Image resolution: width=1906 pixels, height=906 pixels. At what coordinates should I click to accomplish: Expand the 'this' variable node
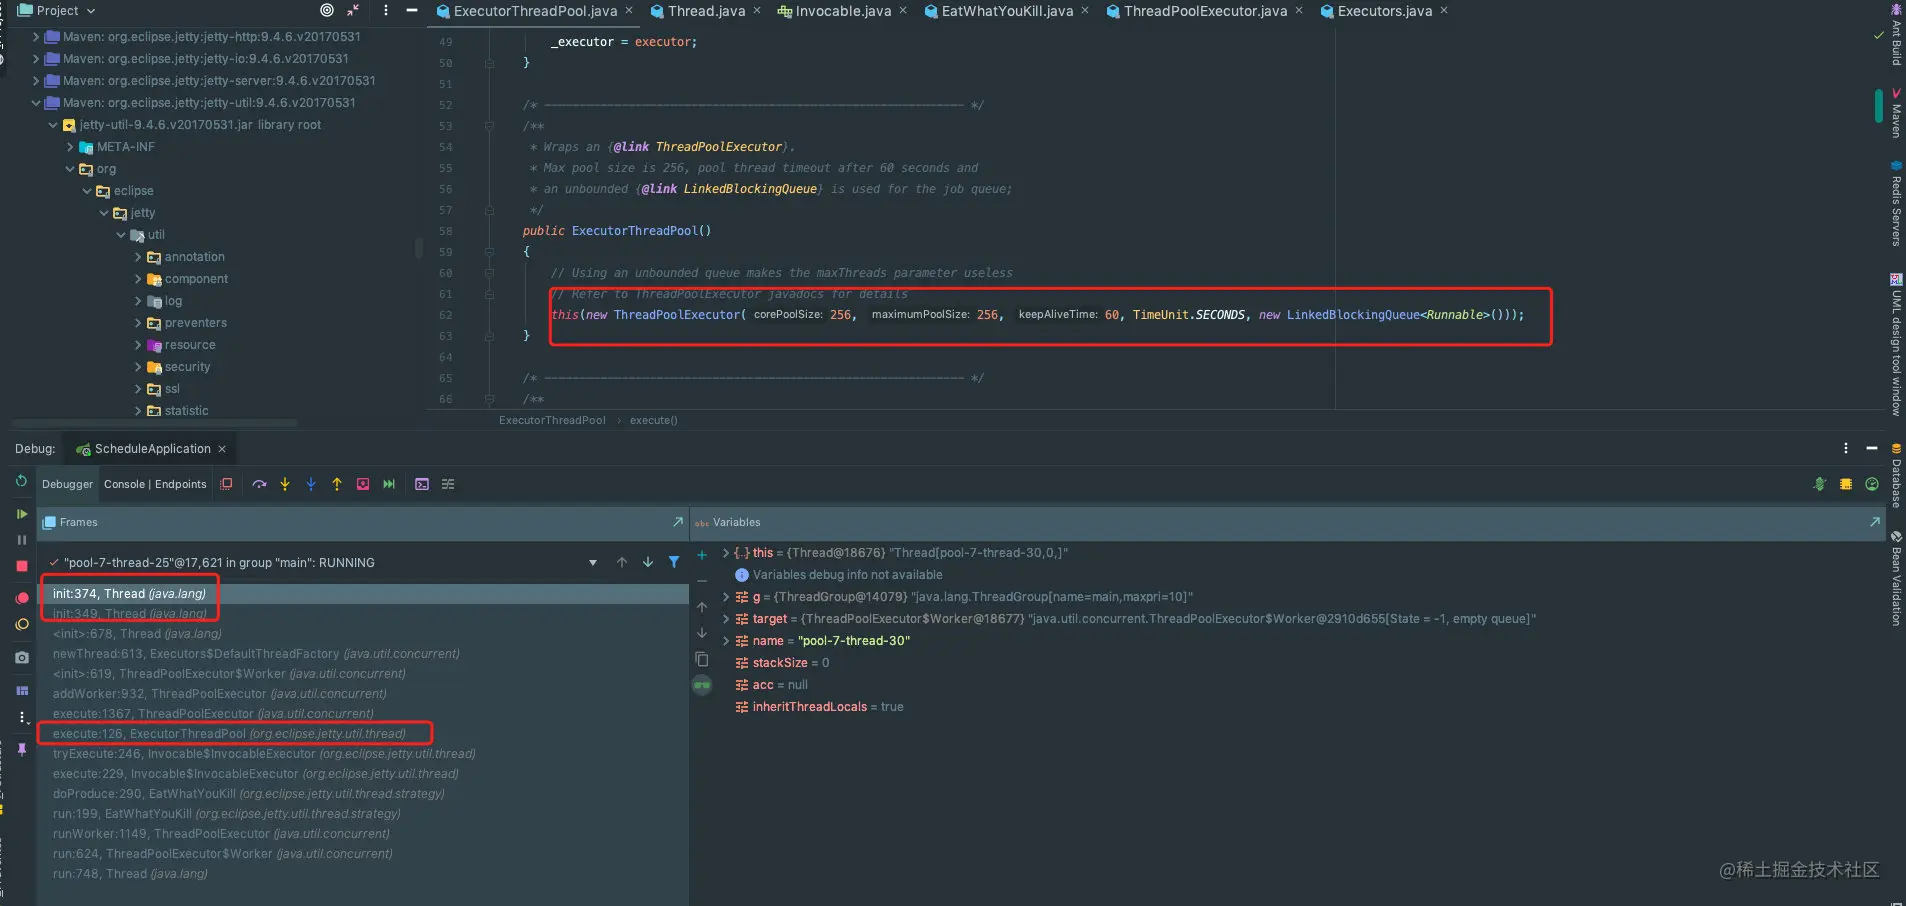tap(726, 553)
